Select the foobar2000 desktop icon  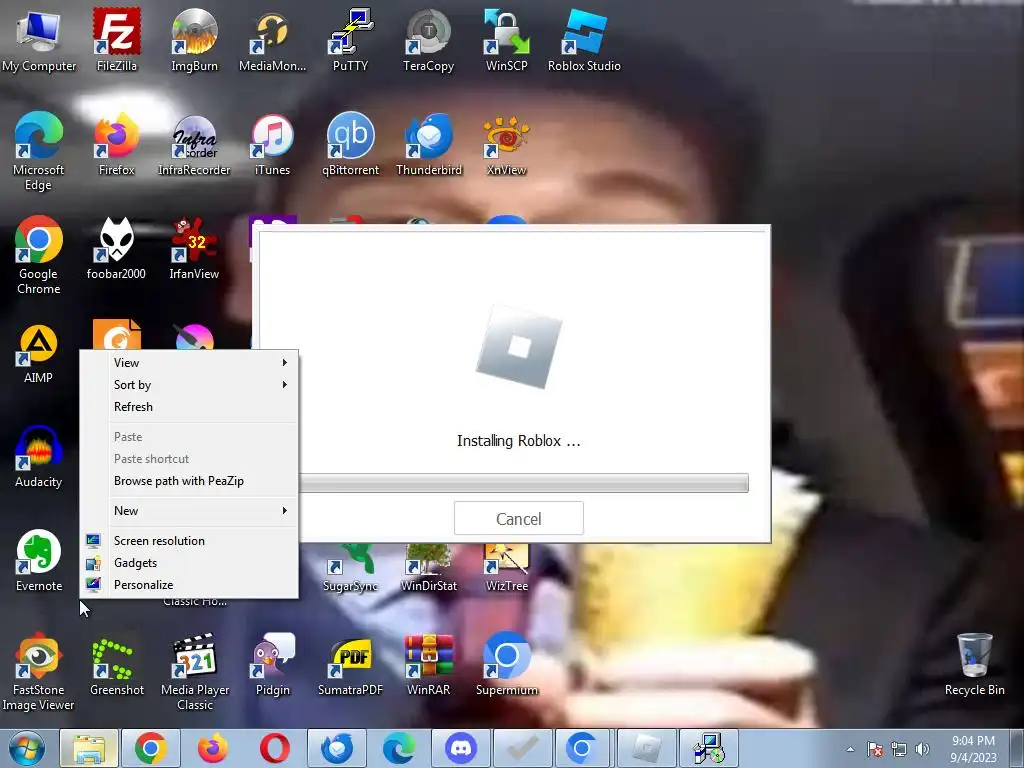pyautogui.click(x=116, y=248)
